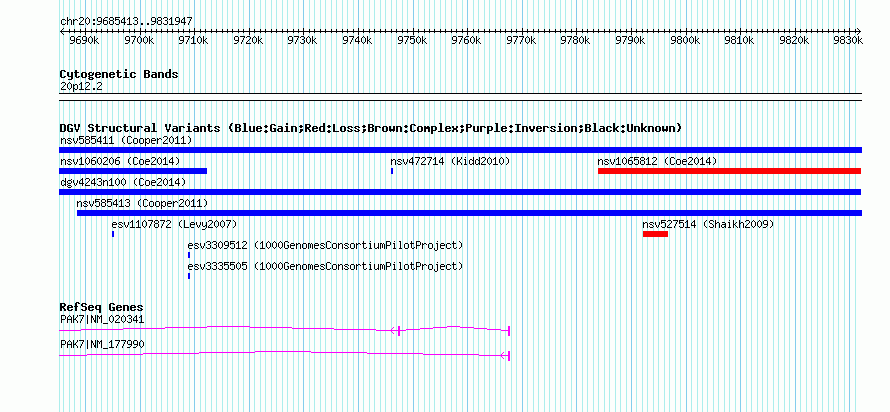Open the nsv585413 (Cooper2011) label
The width and height of the screenshot is (890, 412).
click(x=142, y=203)
